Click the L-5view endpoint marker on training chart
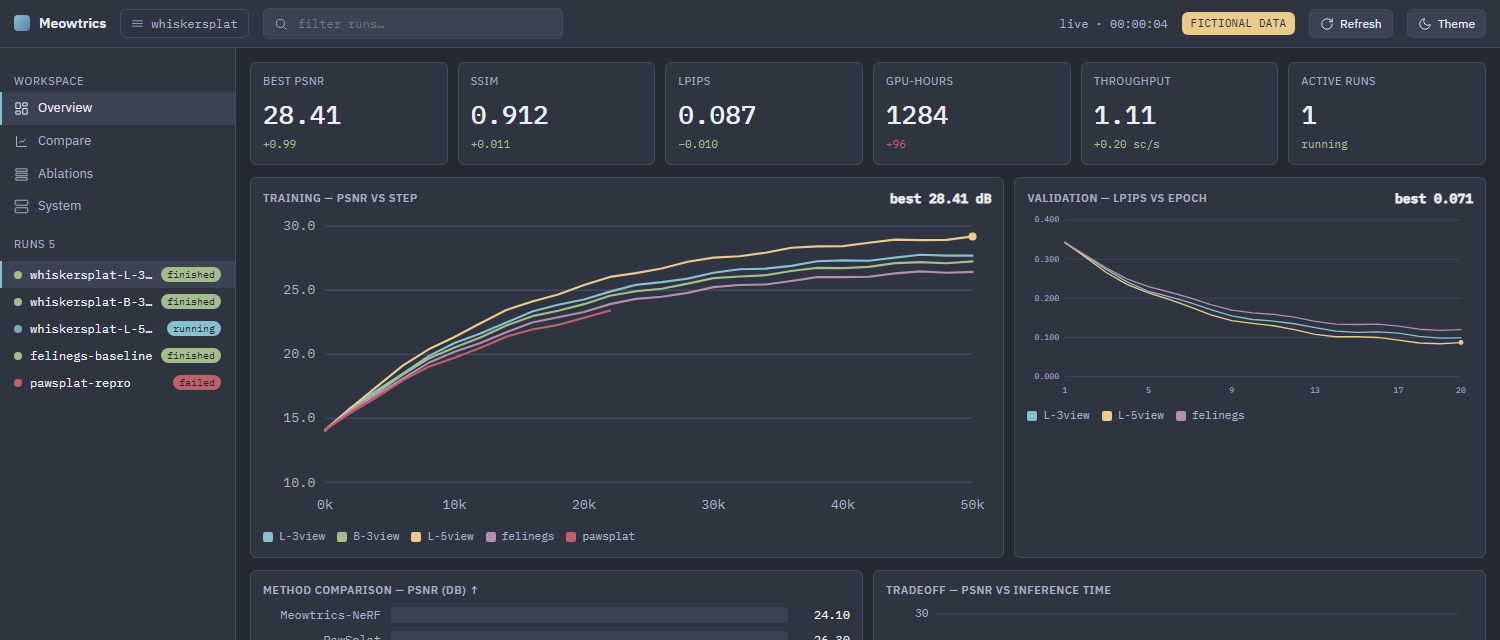Image resolution: width=1500 pixels, height=640 pixels. 972,237
